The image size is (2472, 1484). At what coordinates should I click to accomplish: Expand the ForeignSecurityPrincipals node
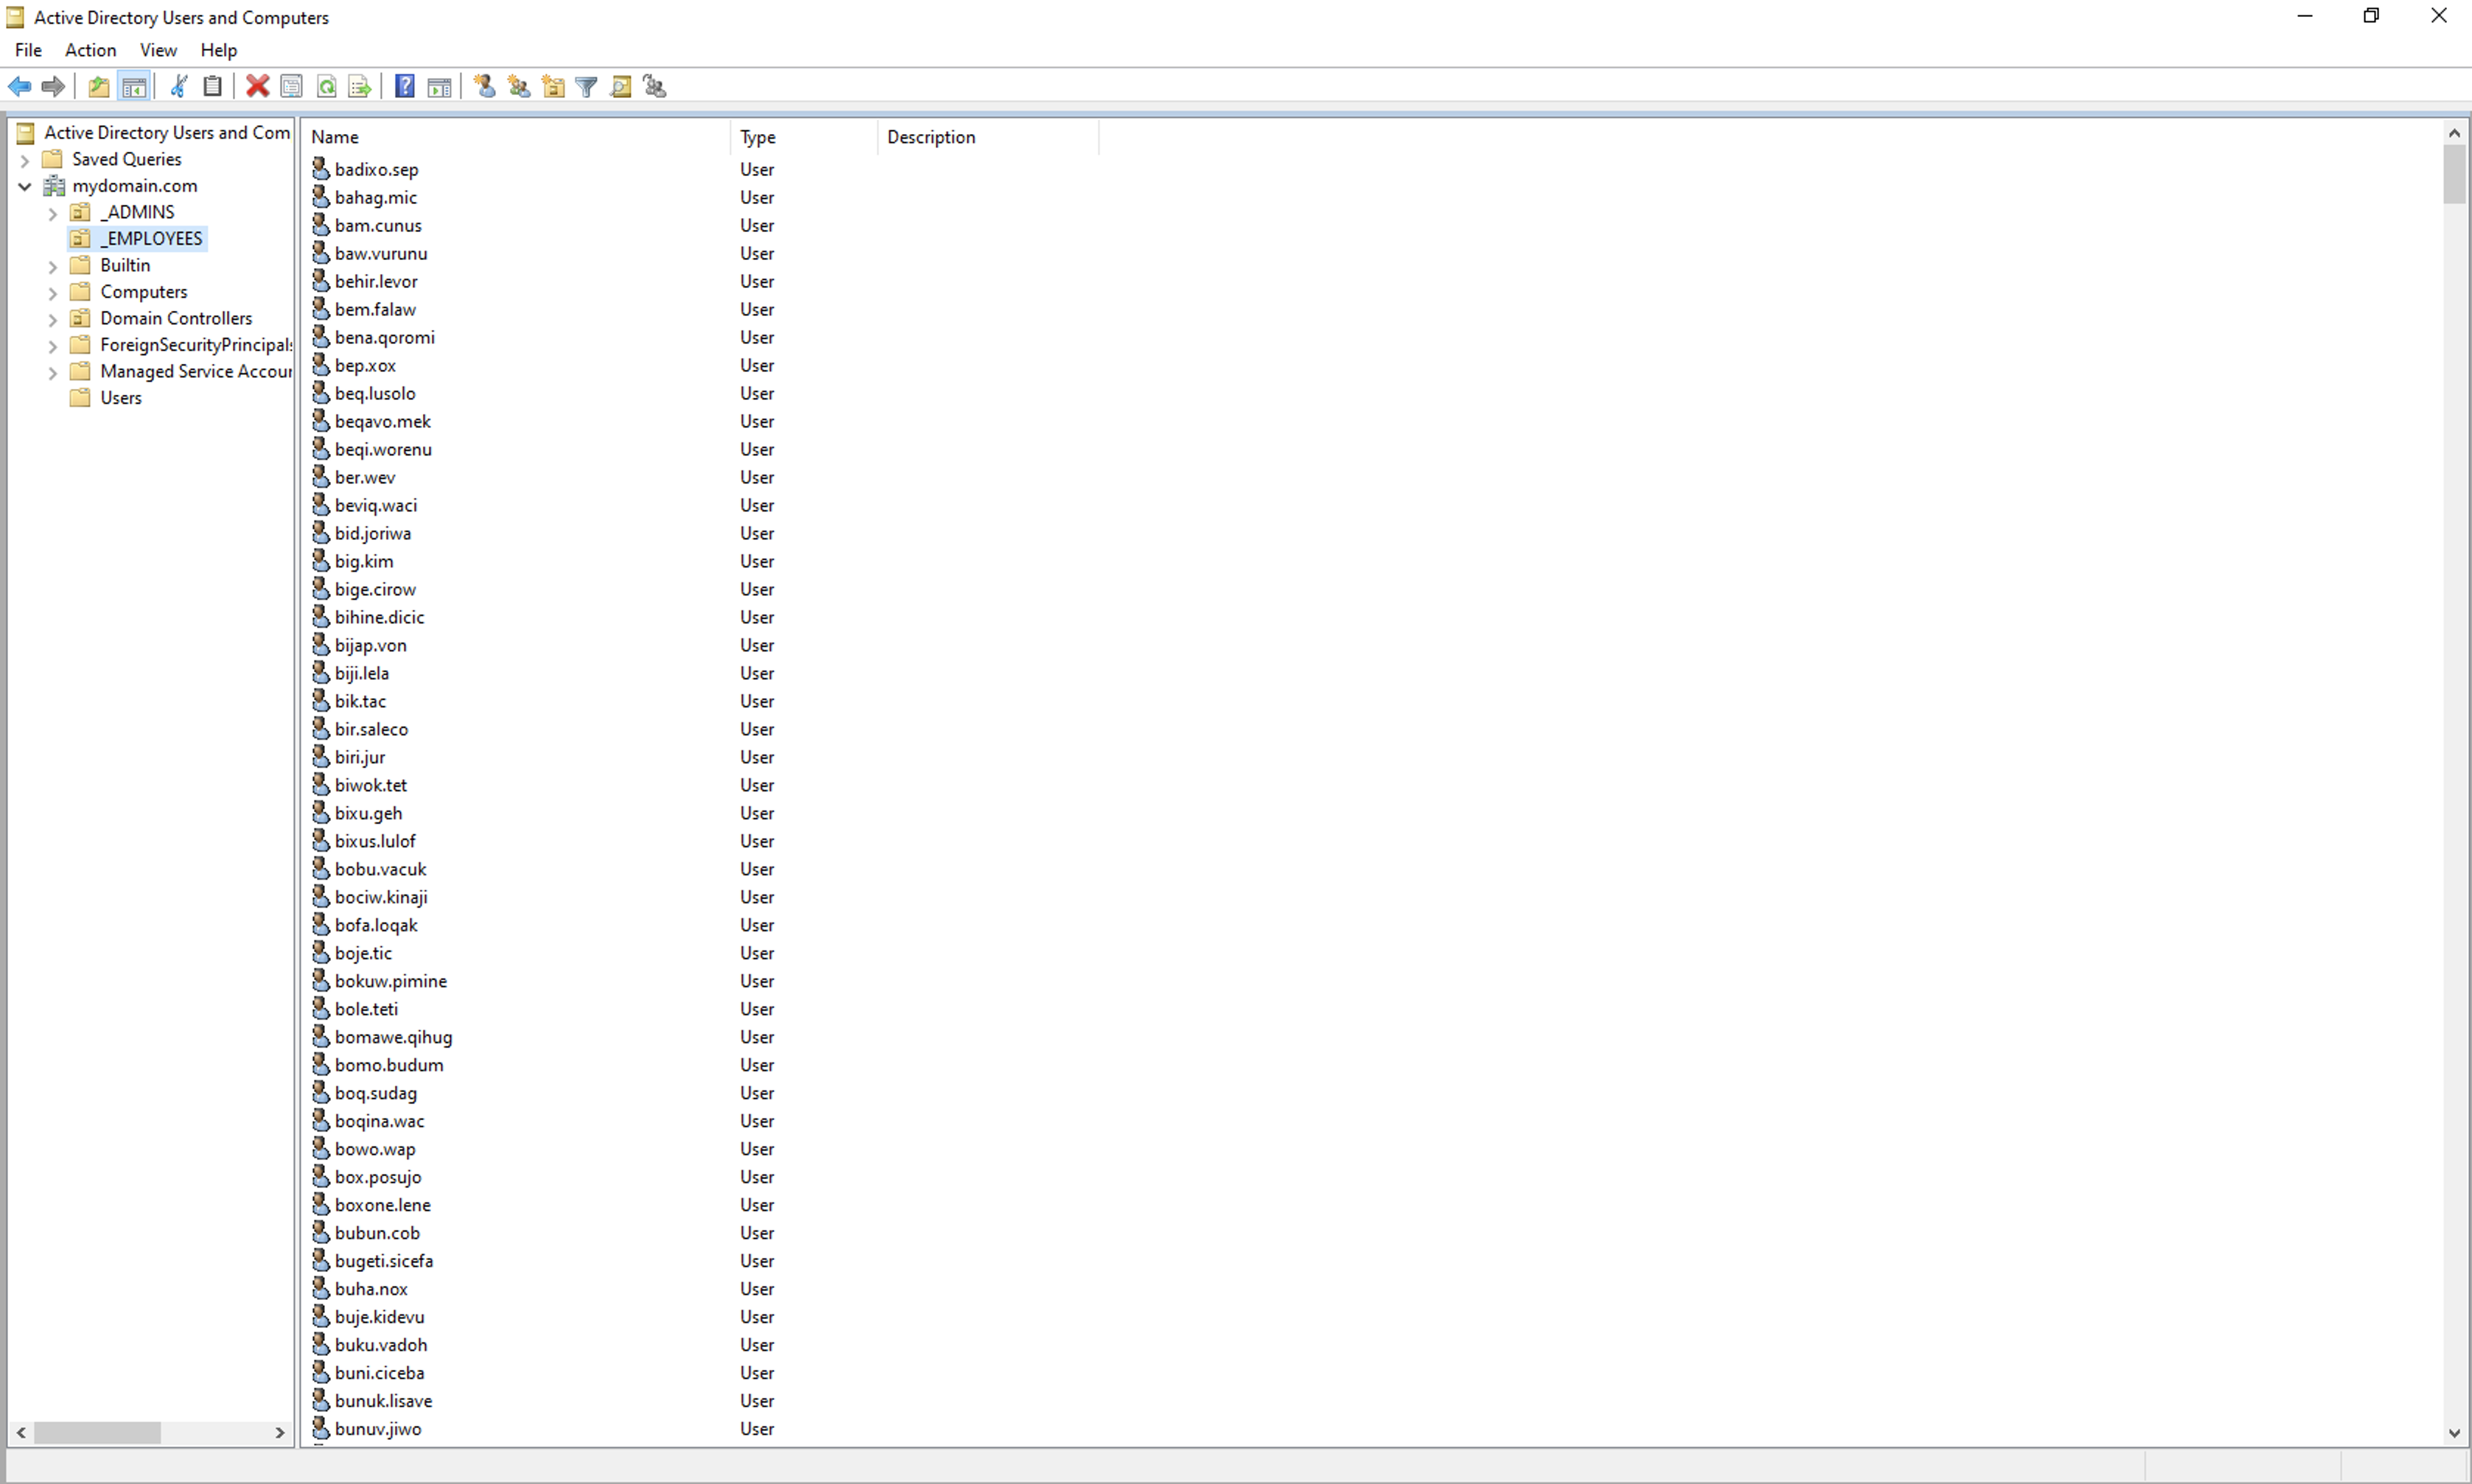[53, 346]
